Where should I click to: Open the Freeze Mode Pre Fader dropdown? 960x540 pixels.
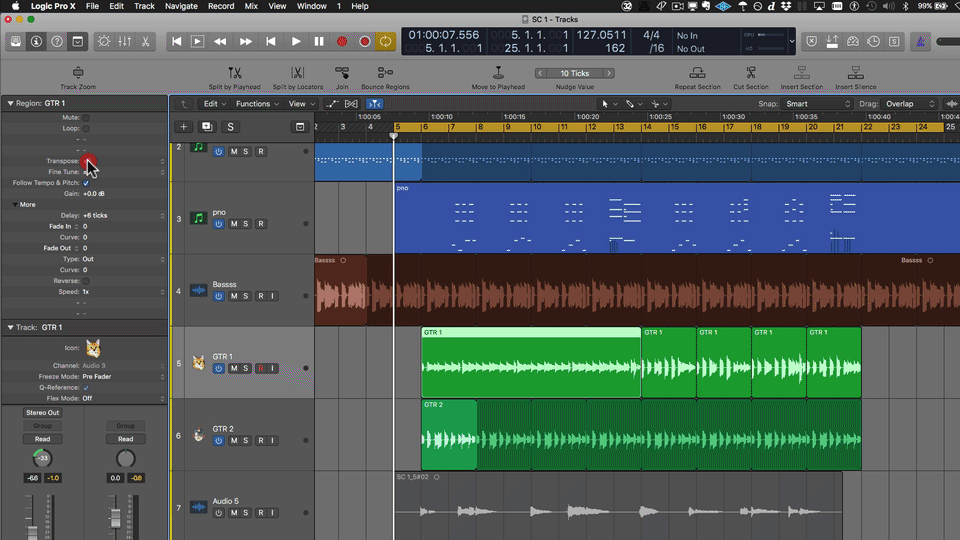click(x=122, y=377)
